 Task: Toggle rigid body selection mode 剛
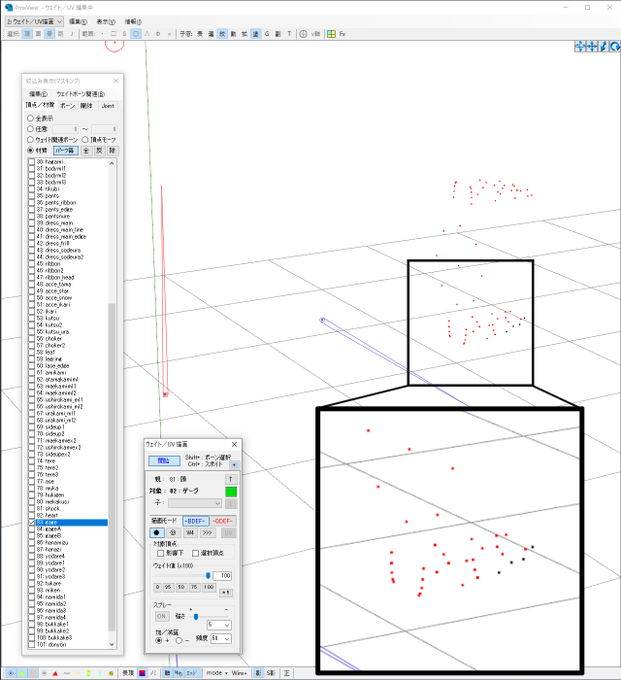[x=61, y=34]
